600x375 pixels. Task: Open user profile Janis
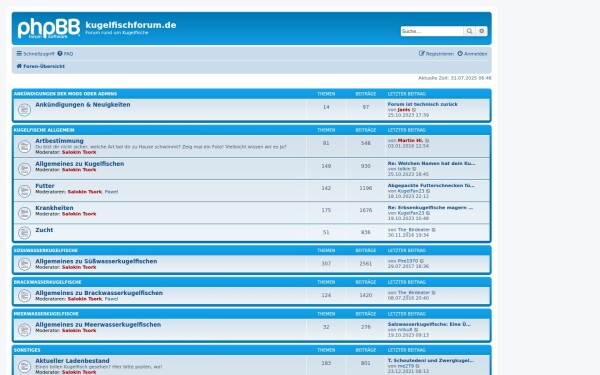[x=404, y=110]
